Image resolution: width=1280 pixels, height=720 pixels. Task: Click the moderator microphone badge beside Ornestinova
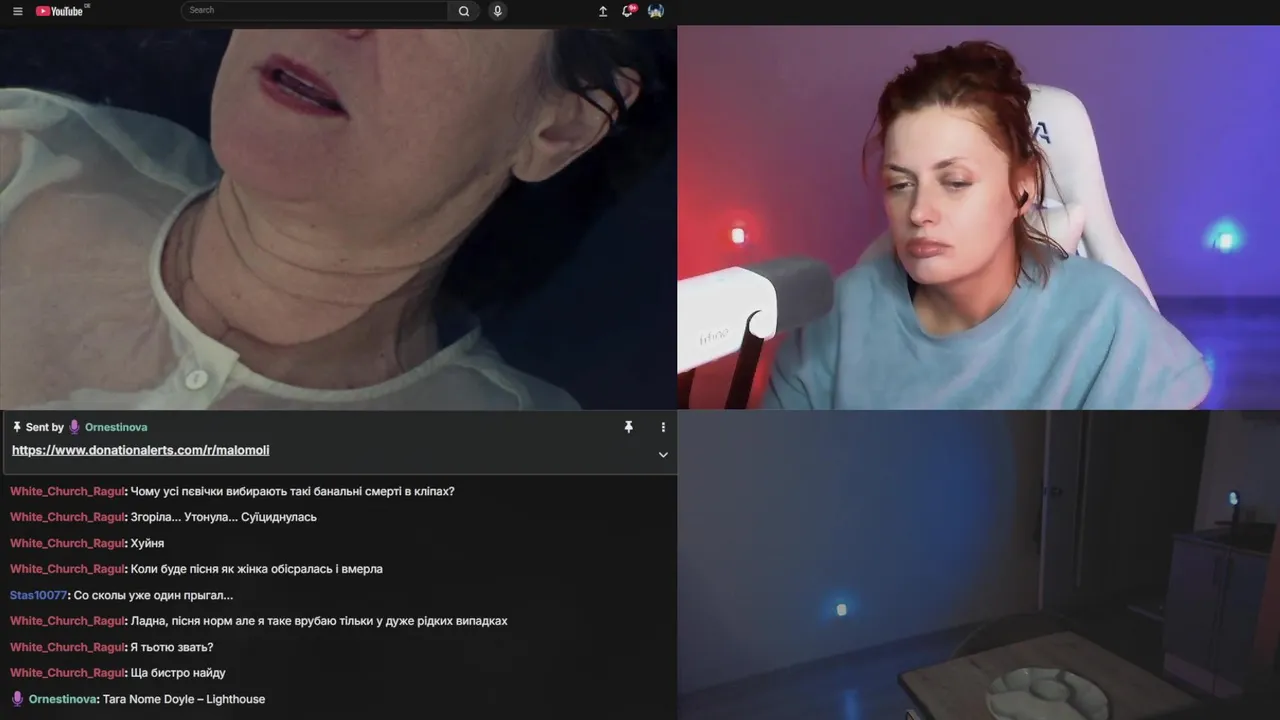click(74, 427)
